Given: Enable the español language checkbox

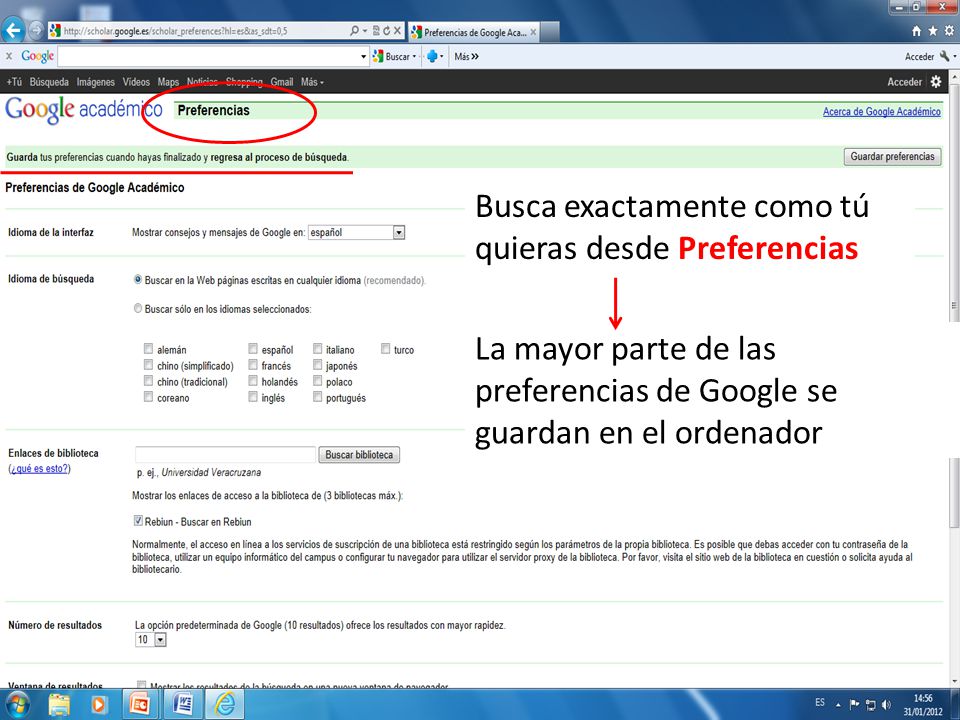Looking at the screenshot, I should (253, 349).
